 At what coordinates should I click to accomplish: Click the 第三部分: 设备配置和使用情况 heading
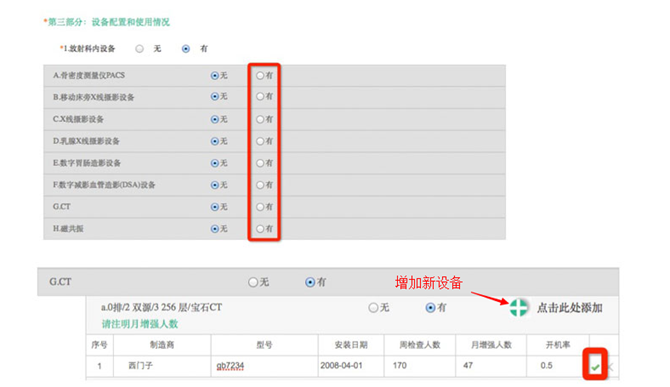109,22
